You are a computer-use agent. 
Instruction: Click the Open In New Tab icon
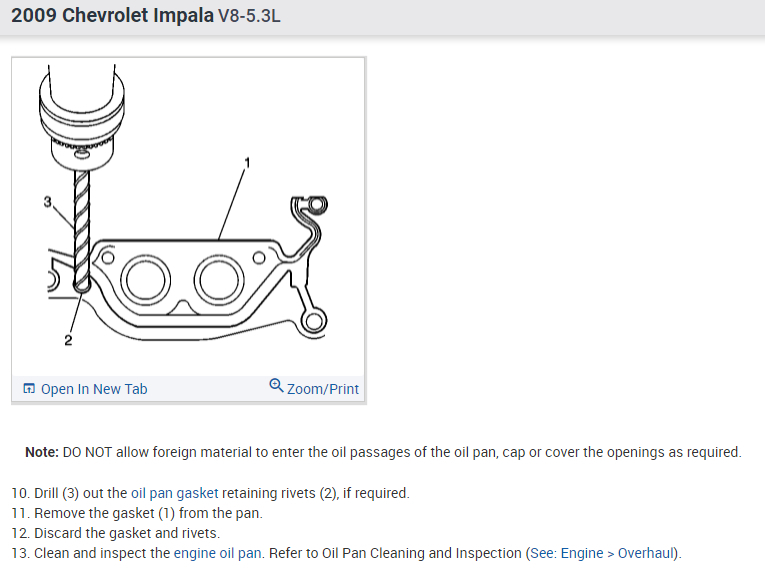click(x=29, y=389)
